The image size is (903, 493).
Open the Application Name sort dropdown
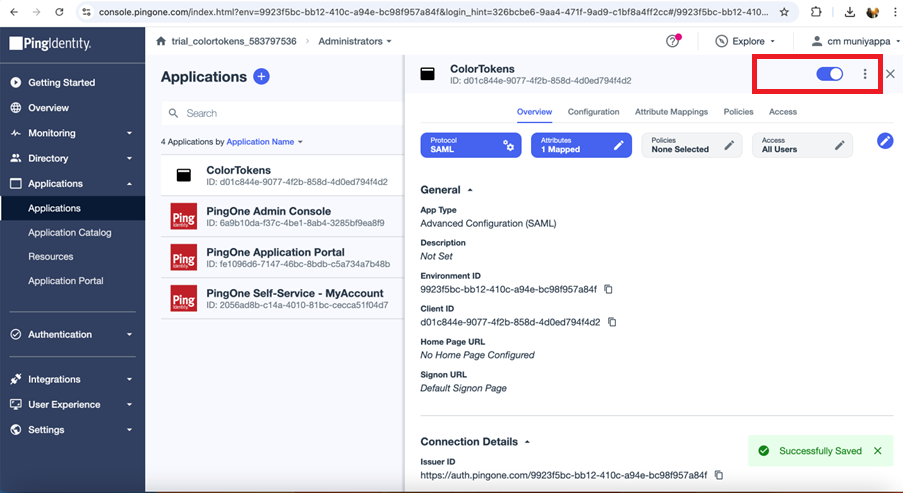click(264, 142)
